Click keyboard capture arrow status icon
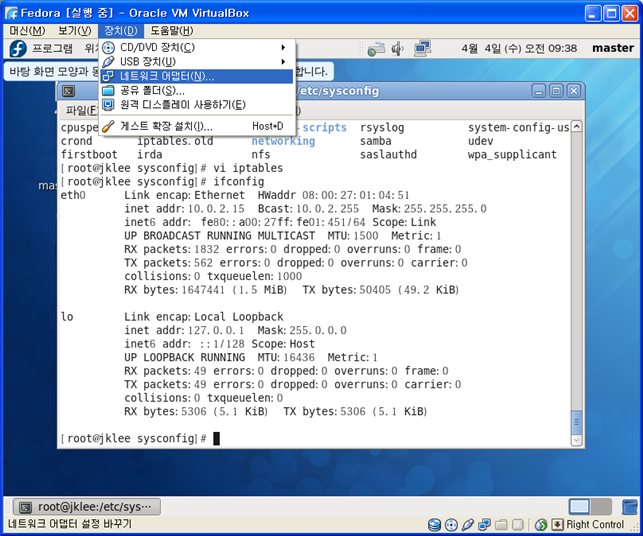The height and width of the screenshot is (536, 643). 557,525
